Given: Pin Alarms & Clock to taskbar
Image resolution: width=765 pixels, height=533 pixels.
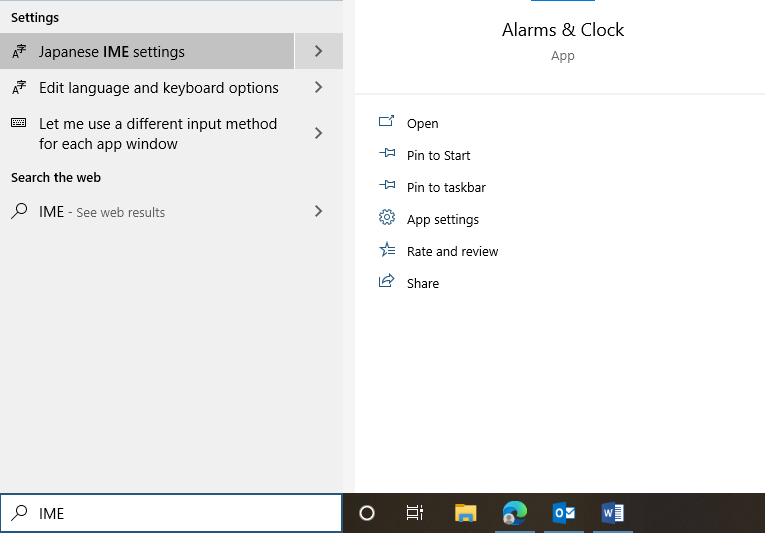Looking at the screenshot, I should [x=446, y=187].
